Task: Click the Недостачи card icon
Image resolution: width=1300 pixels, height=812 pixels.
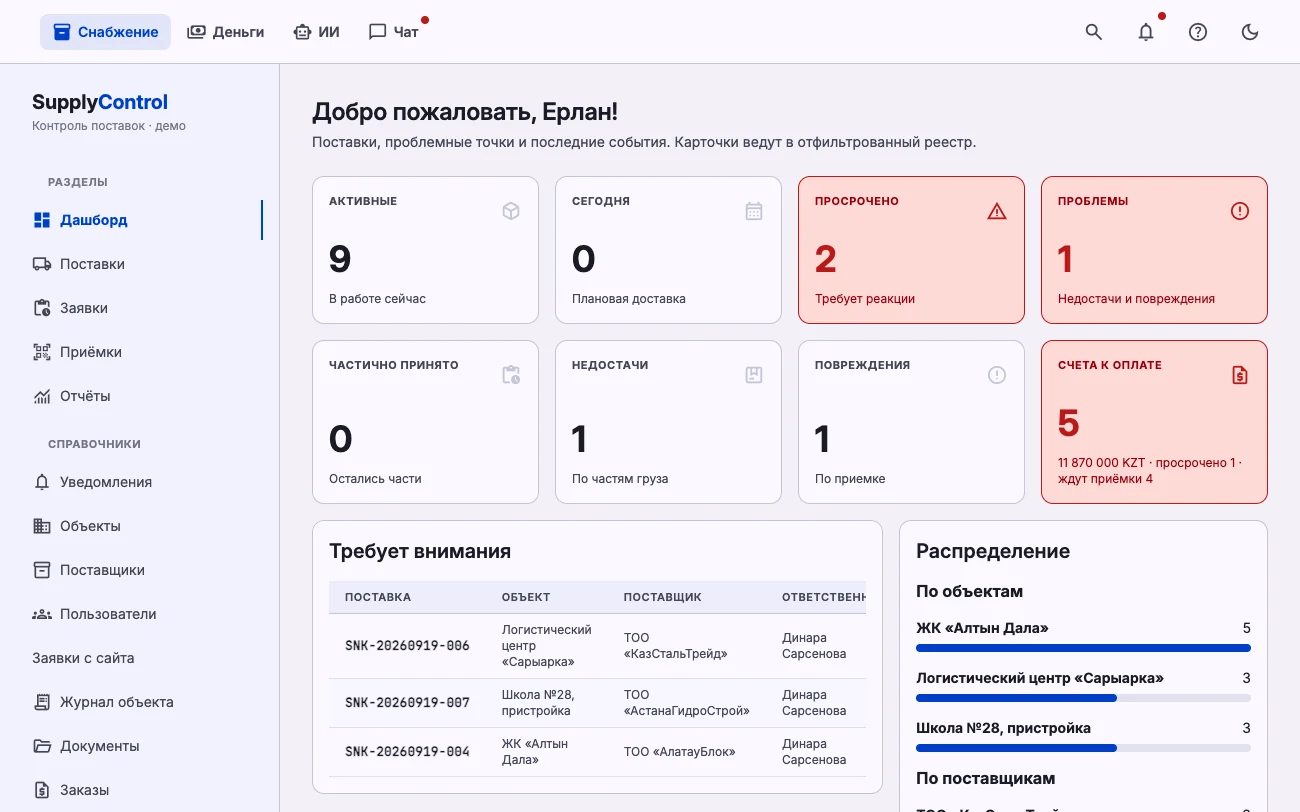Action: pyautogui.click(x=754, y=375)
